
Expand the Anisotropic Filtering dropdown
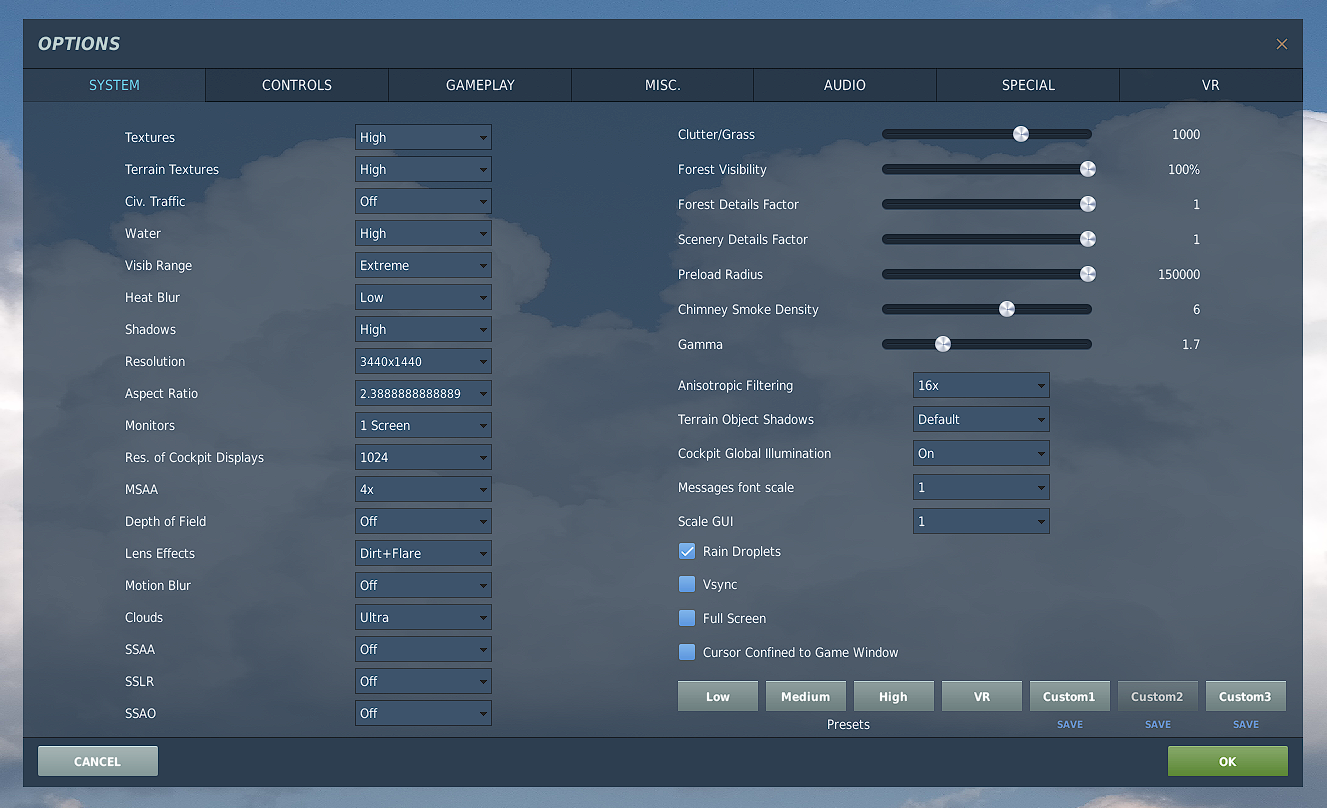pos(980,385)
